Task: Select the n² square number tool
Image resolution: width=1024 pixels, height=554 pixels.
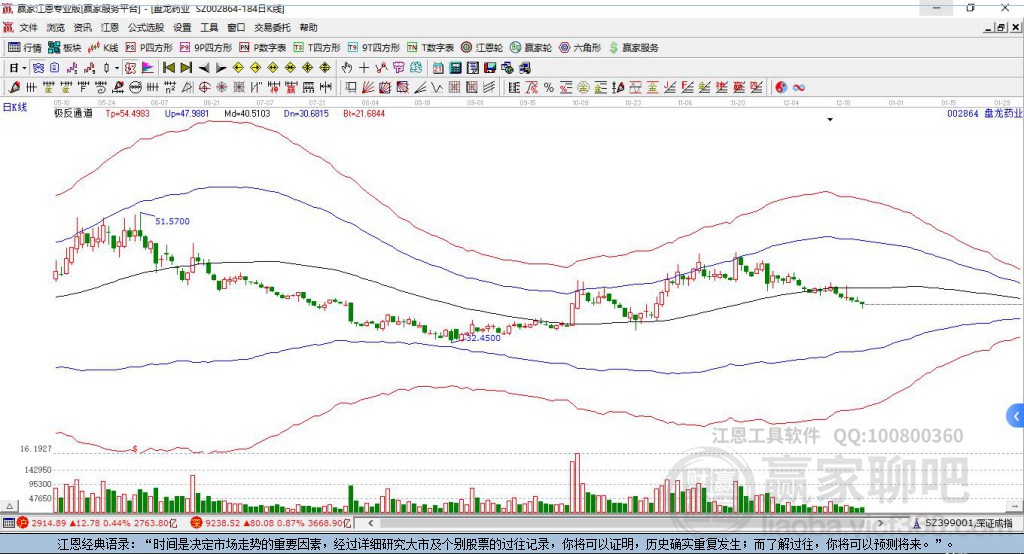Action: point(170,88)
